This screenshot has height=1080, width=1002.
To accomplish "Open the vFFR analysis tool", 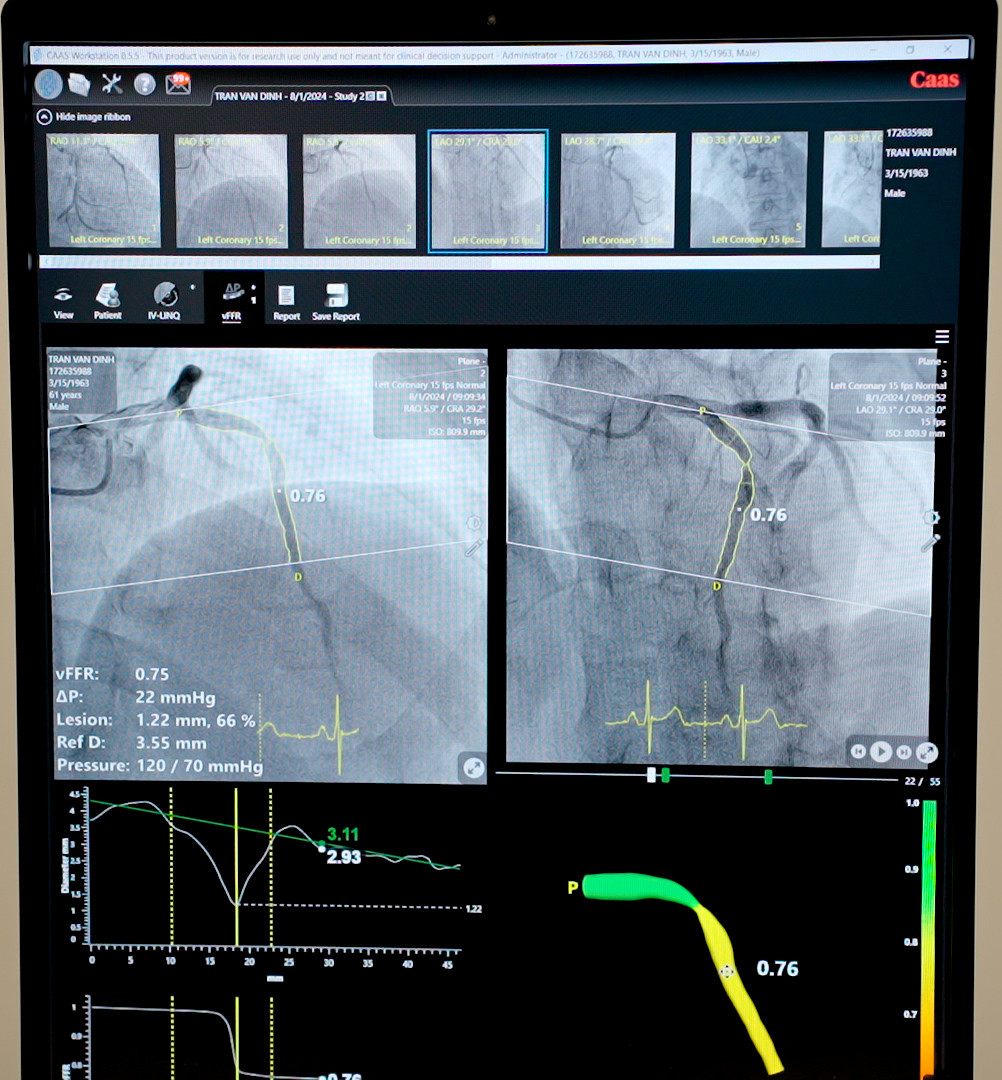I will pos(232,298).
